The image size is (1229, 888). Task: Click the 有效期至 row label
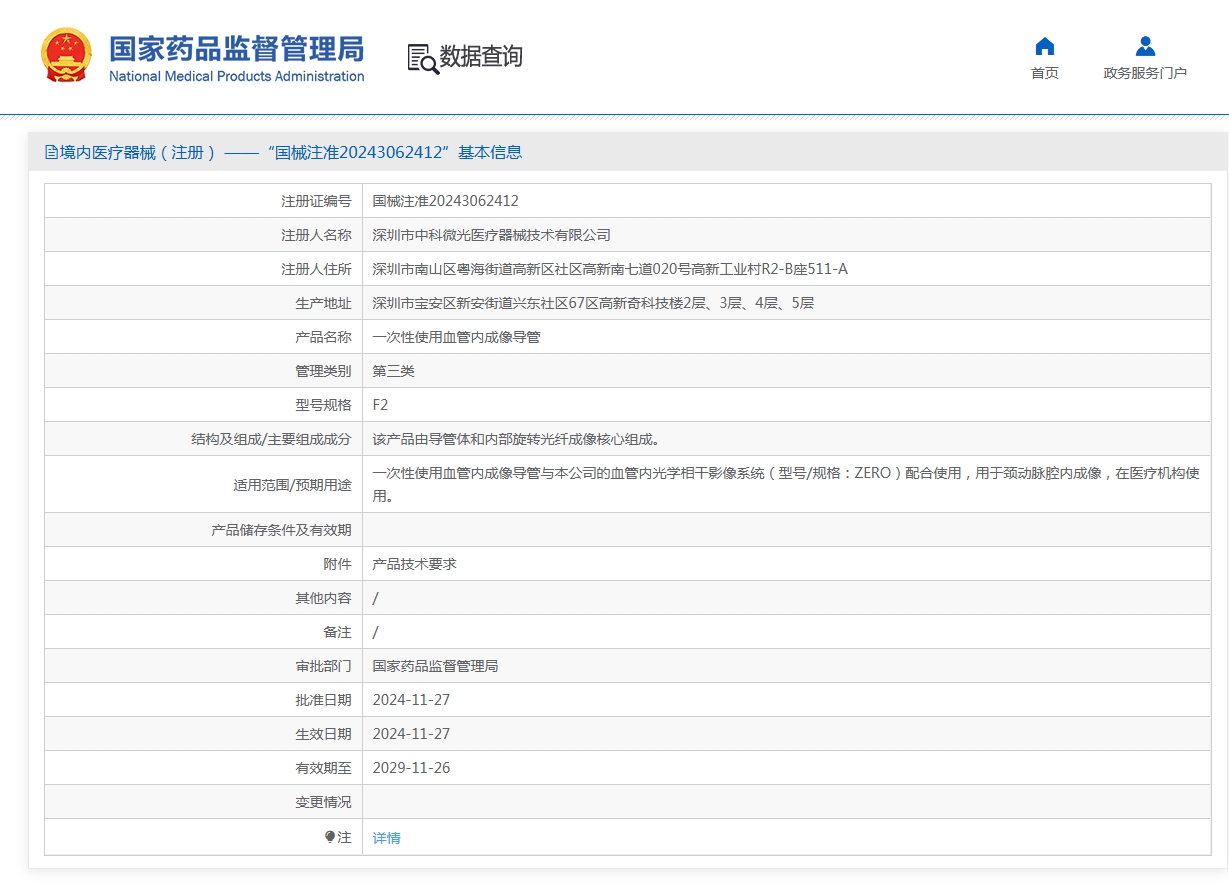click(324, 768)
